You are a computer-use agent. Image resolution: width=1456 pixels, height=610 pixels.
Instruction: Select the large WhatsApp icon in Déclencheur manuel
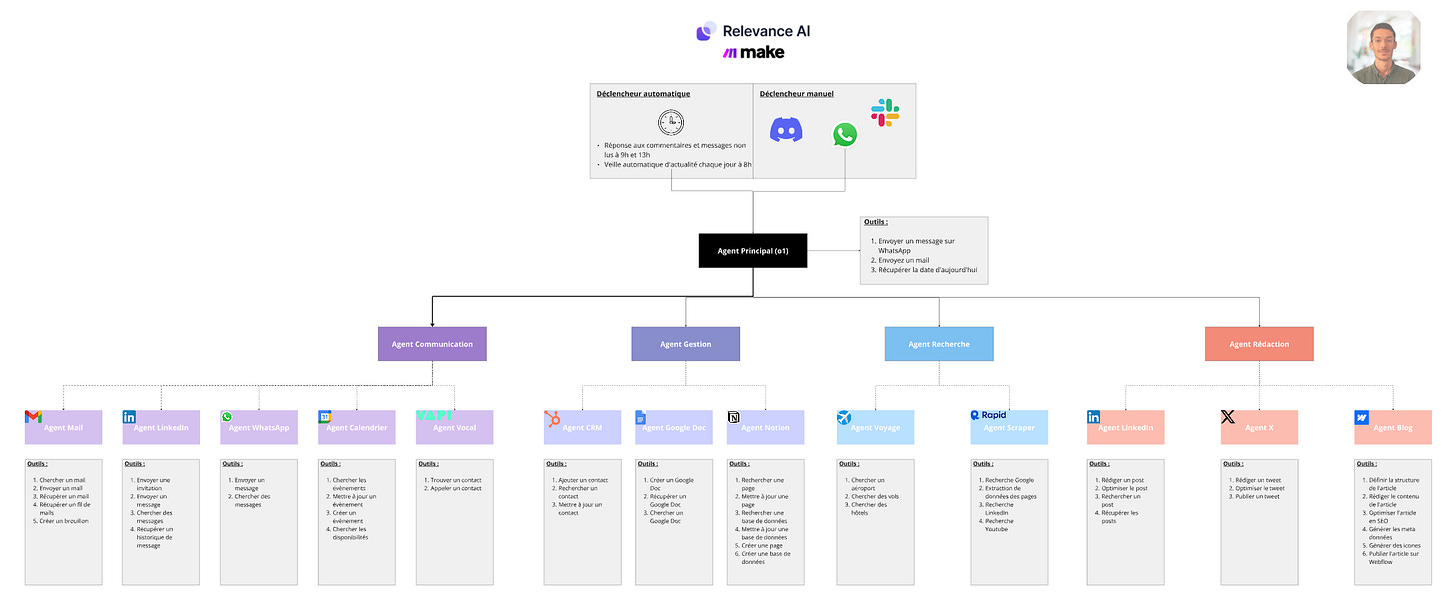click(x=845, y=134)
